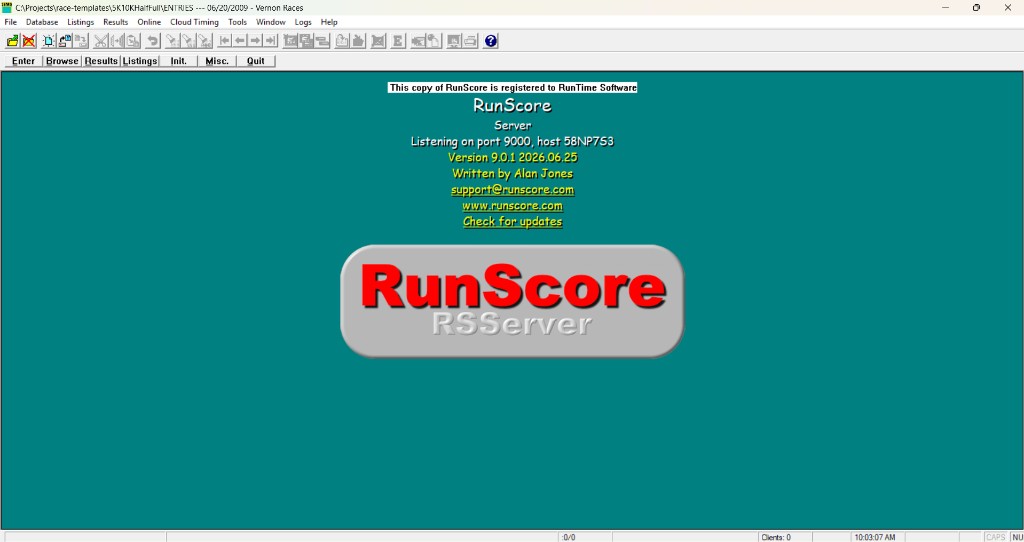Viewport: 1024px width, 542px height.
Task: Open the Database menu
Action: [42, 22]
